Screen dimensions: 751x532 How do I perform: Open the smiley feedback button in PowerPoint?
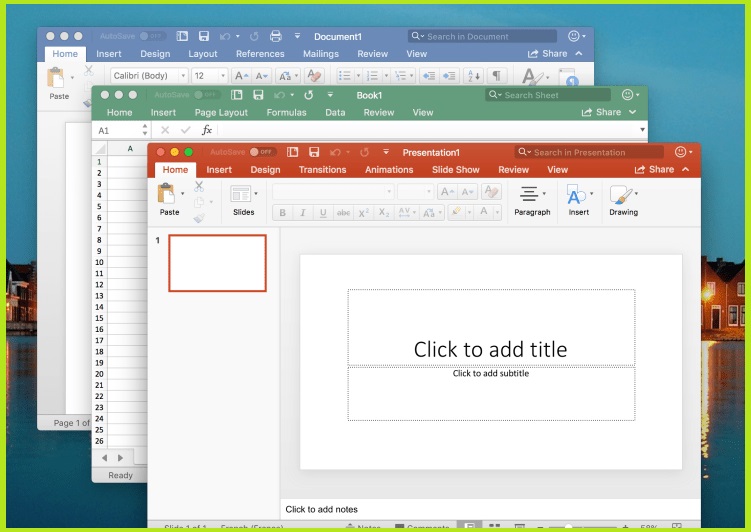pos(683,152)
